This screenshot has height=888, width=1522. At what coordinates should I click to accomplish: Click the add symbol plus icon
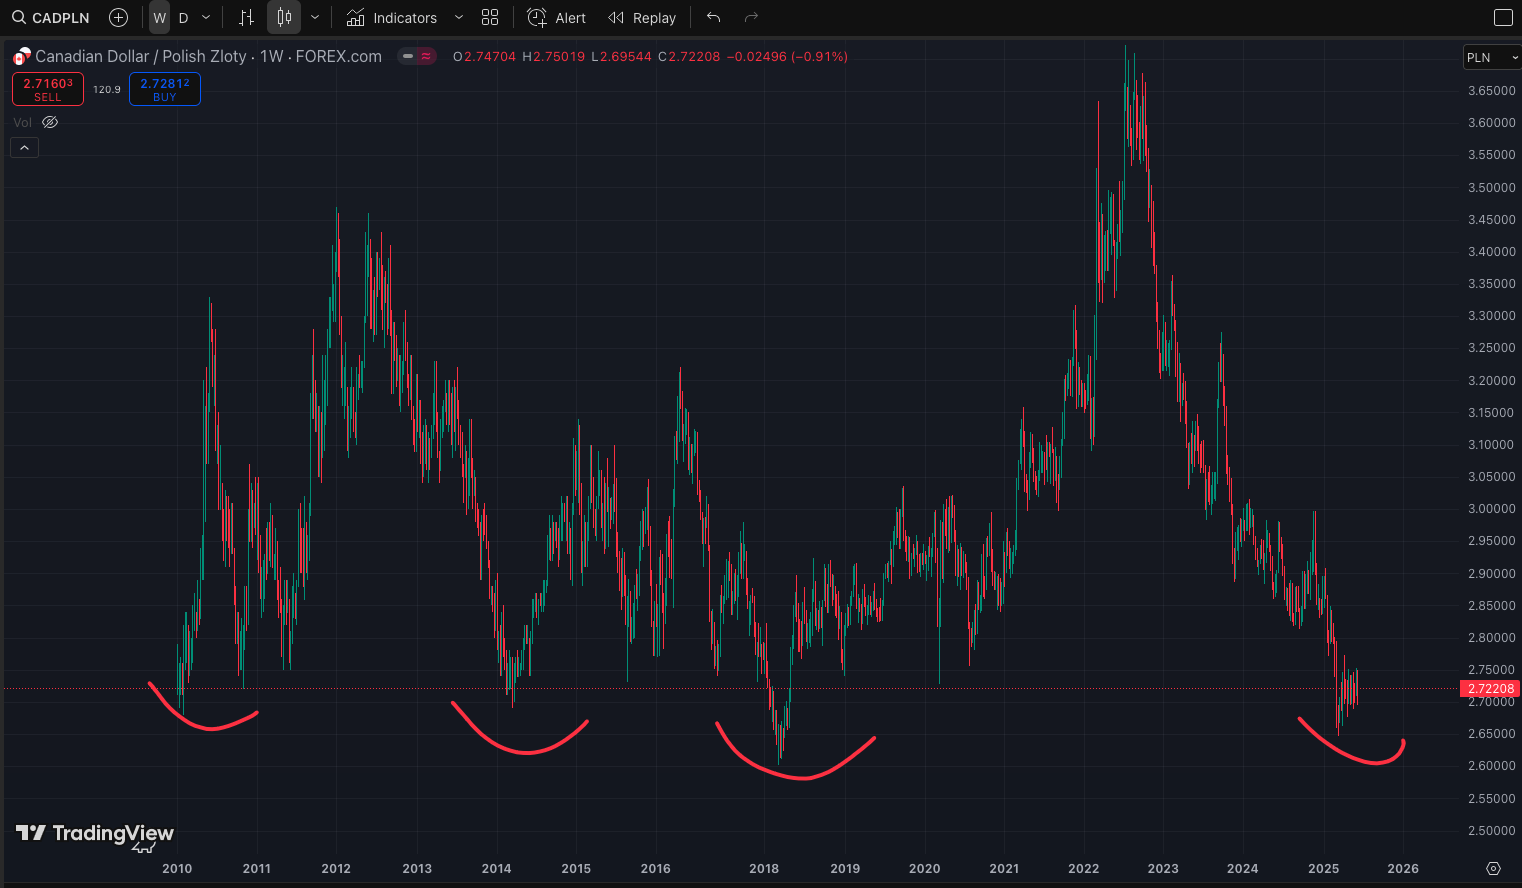(118, 17)
